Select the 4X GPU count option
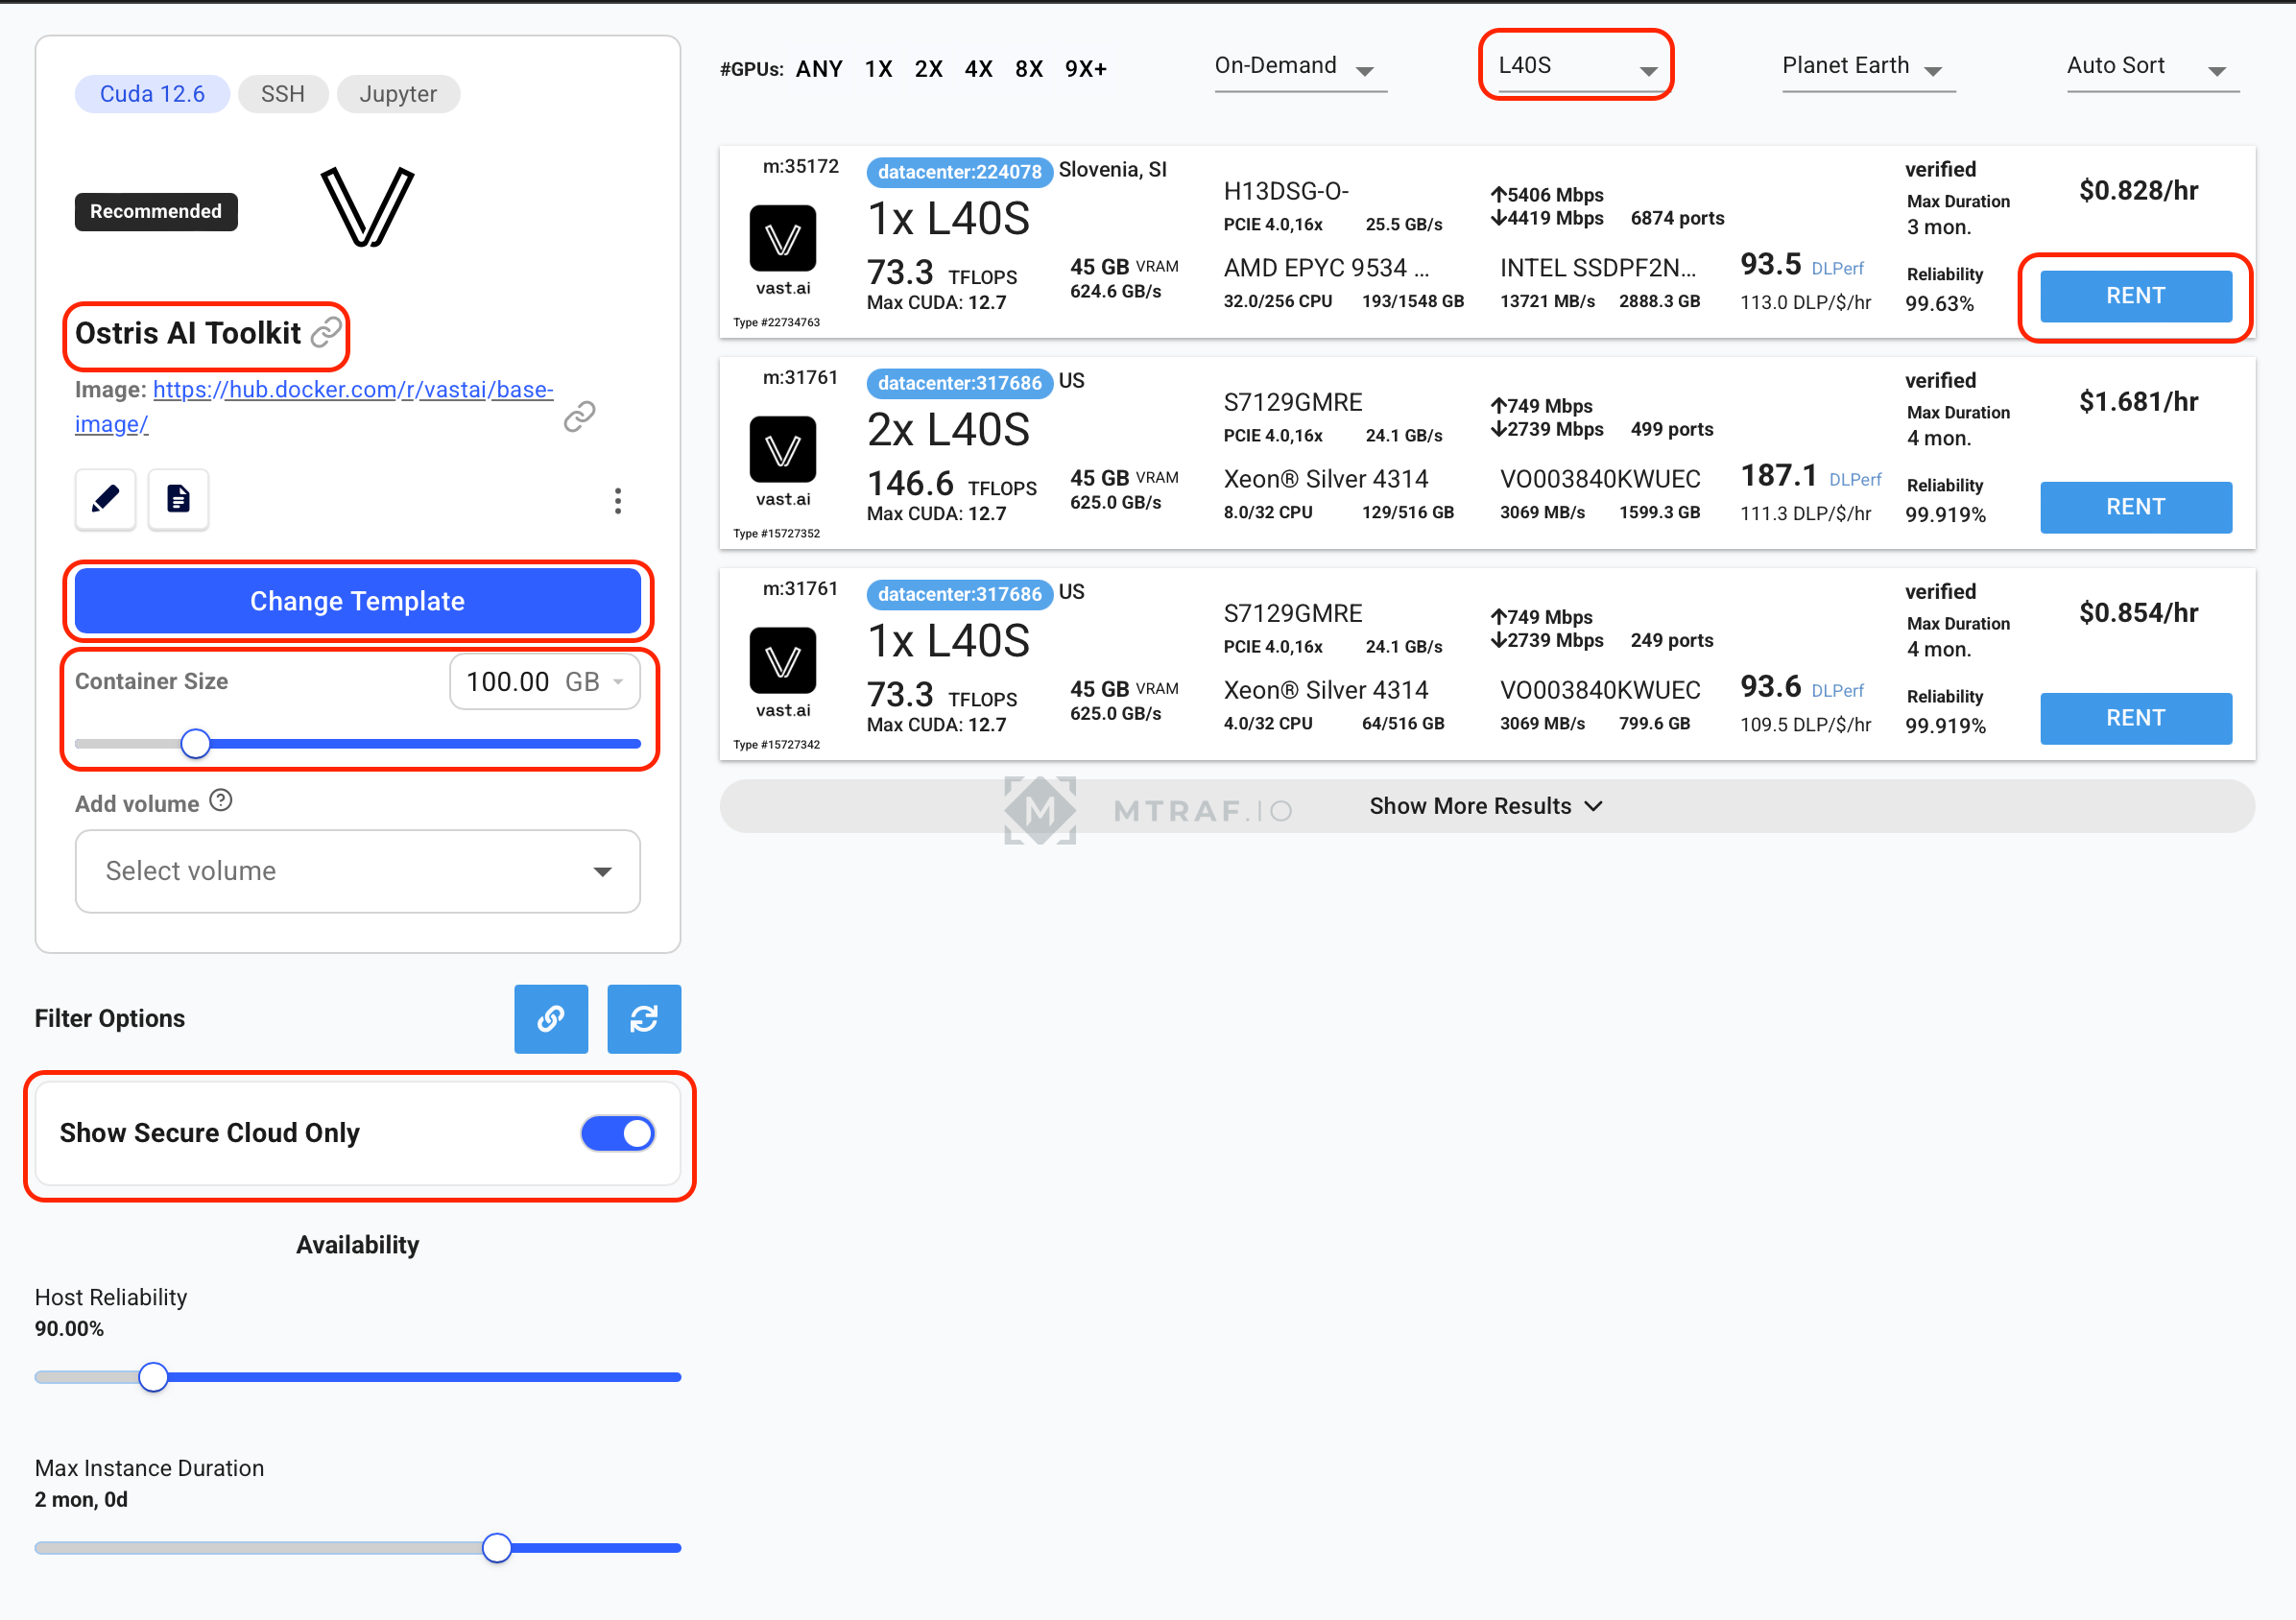This screenshot has height=1620, width=2296. [x=977, y=69]
